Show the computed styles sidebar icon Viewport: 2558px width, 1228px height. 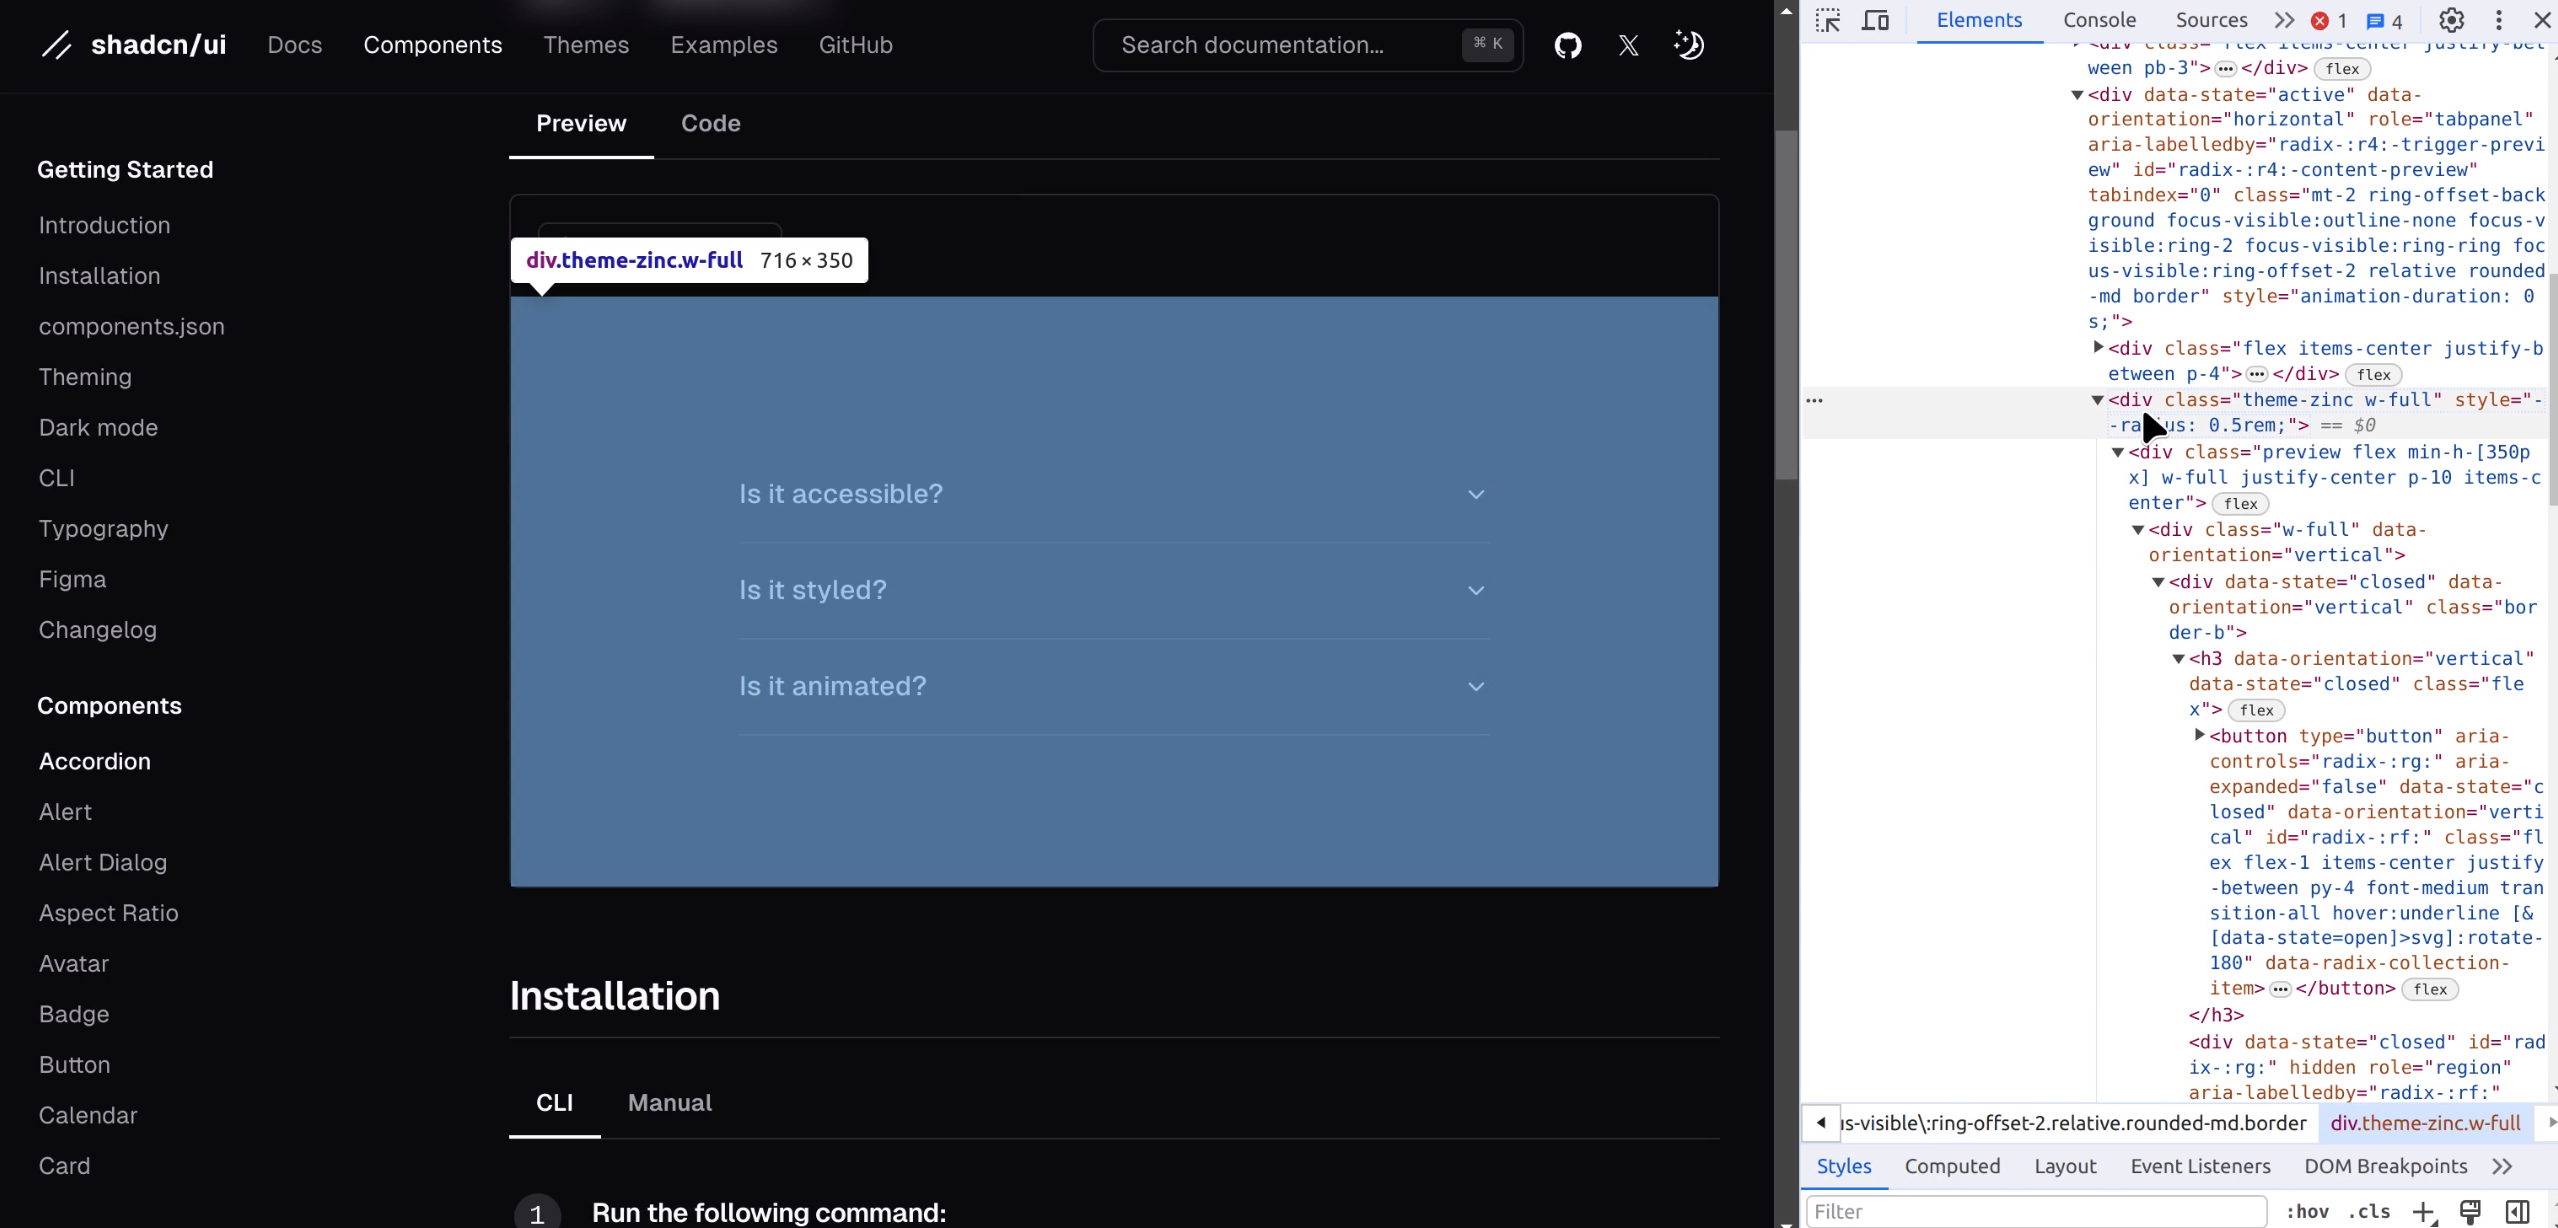pos(2517,1211)
